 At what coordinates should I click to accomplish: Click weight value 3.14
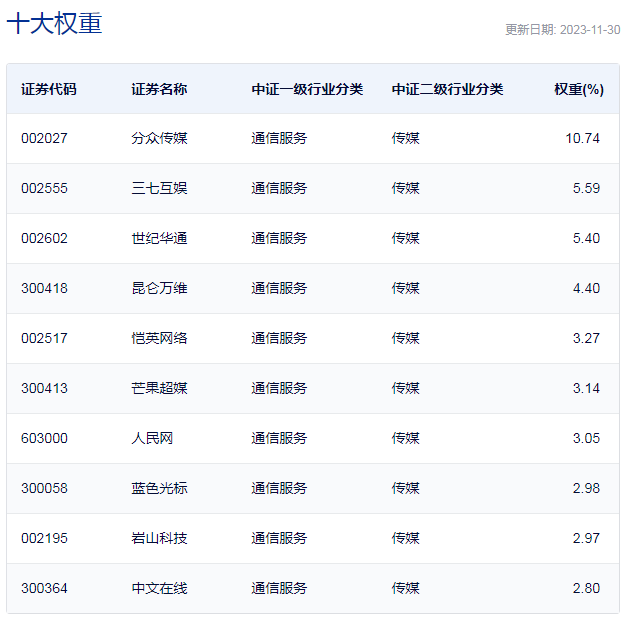click(586, 388)
